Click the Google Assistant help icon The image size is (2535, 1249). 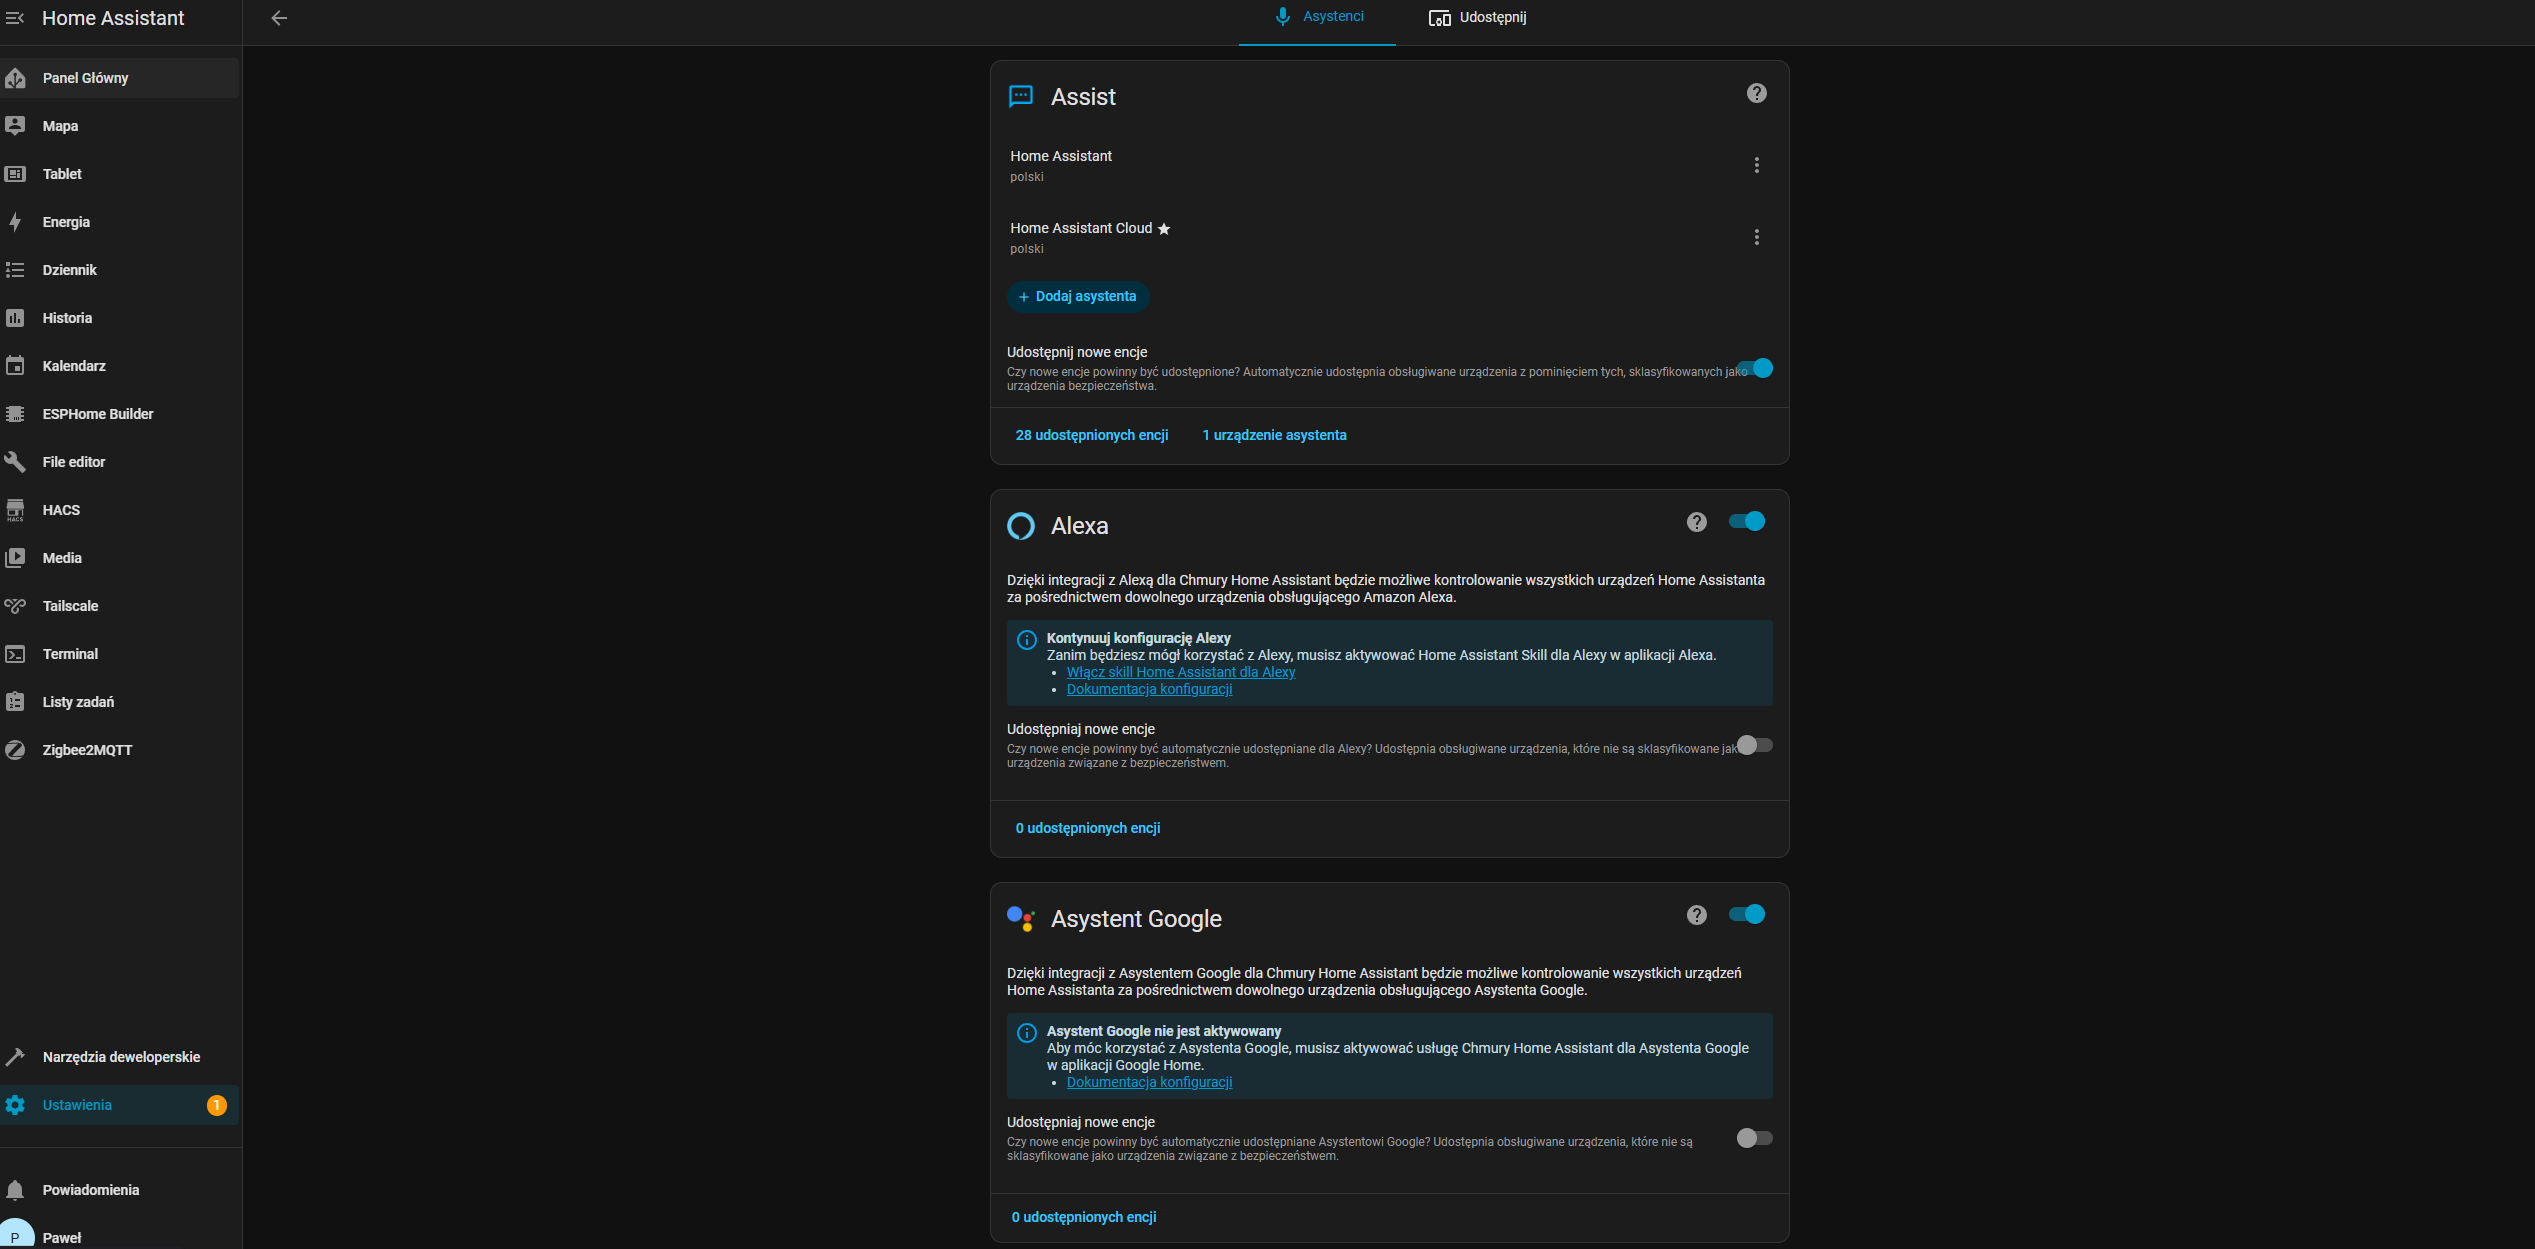[1696, 915]
